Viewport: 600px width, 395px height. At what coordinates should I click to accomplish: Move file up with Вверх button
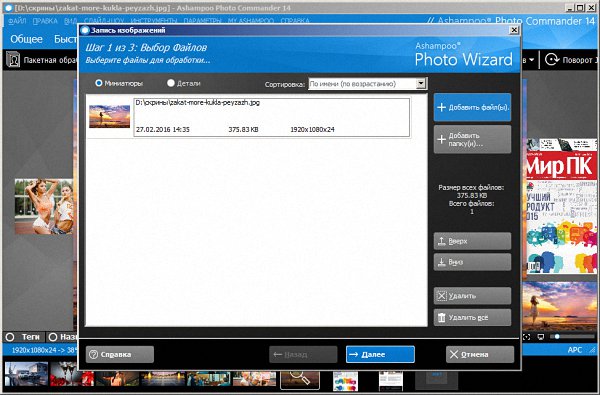pyautogui.click(x=472, y=241)
